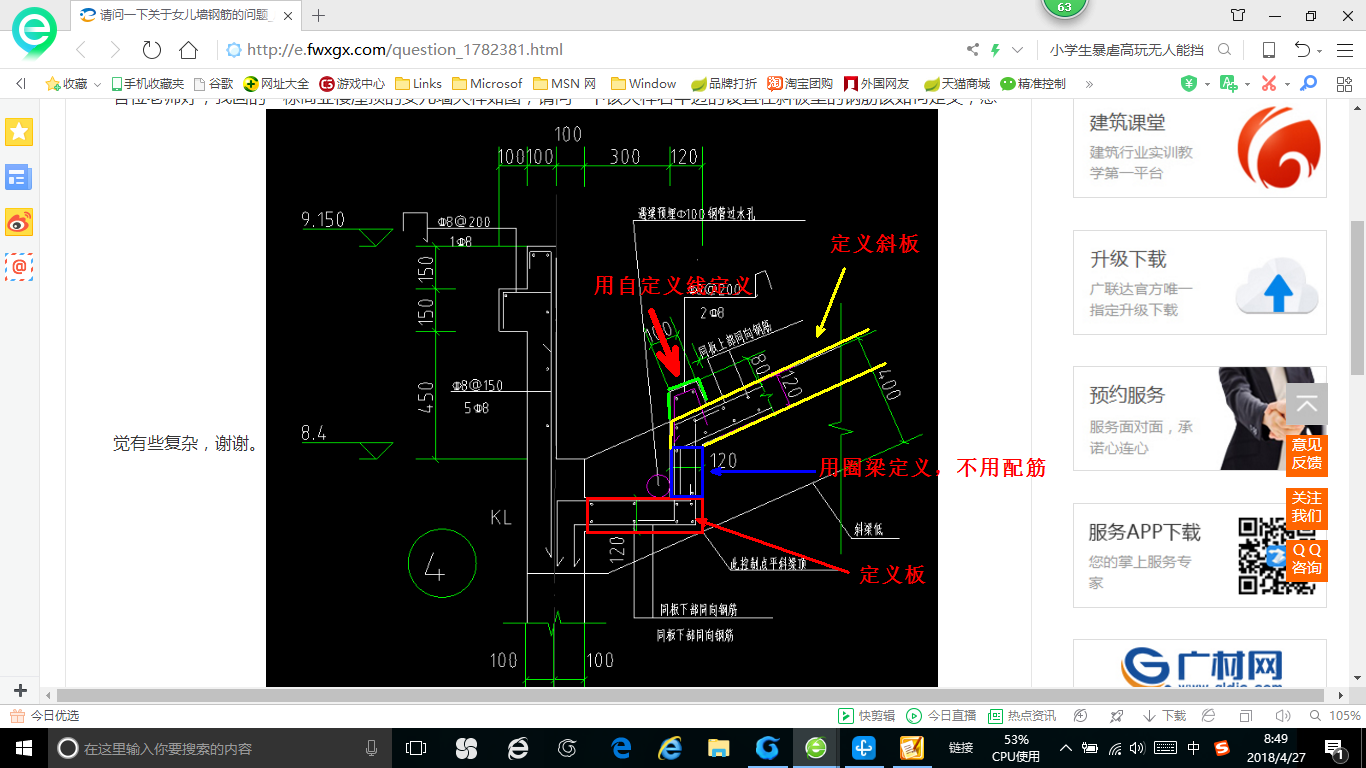Screen dimensions: 1366x768
Task: Click the scroll-to-top arrow button
Action: [x=1307, y=406]
